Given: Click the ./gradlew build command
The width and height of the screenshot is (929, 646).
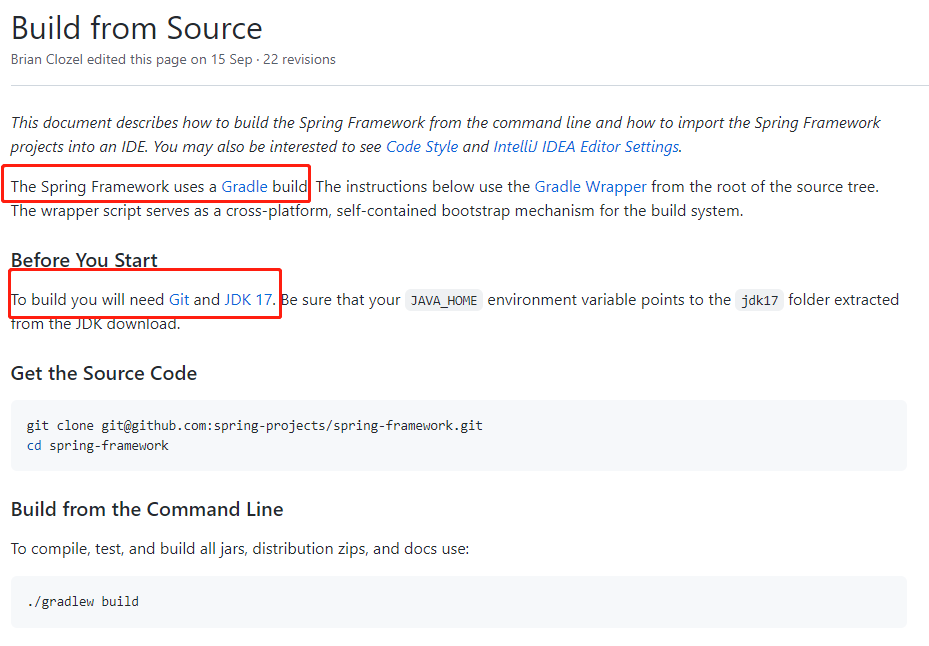Looking at the screenshot, I should [x=83, y=602].
